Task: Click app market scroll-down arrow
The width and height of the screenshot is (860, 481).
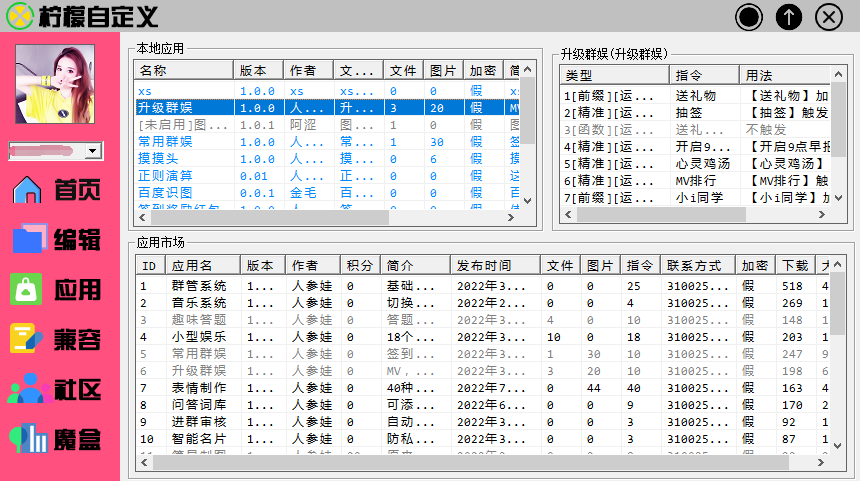Action: 838,446
